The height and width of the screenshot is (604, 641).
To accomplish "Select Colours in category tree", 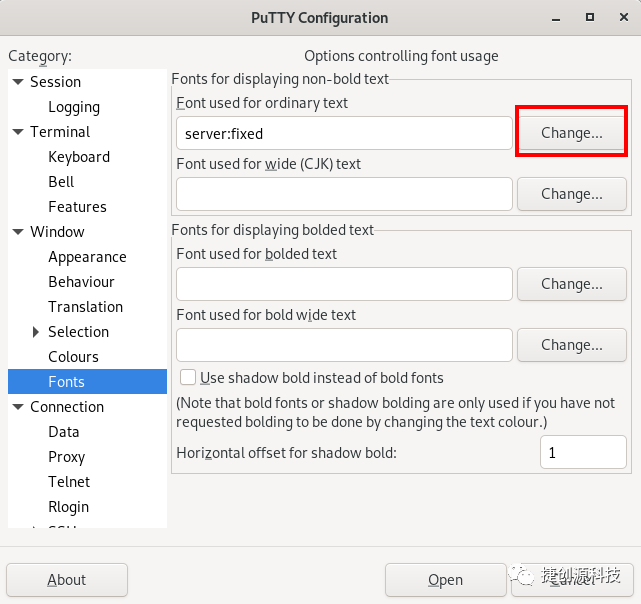I will click(x=73, y=357).
